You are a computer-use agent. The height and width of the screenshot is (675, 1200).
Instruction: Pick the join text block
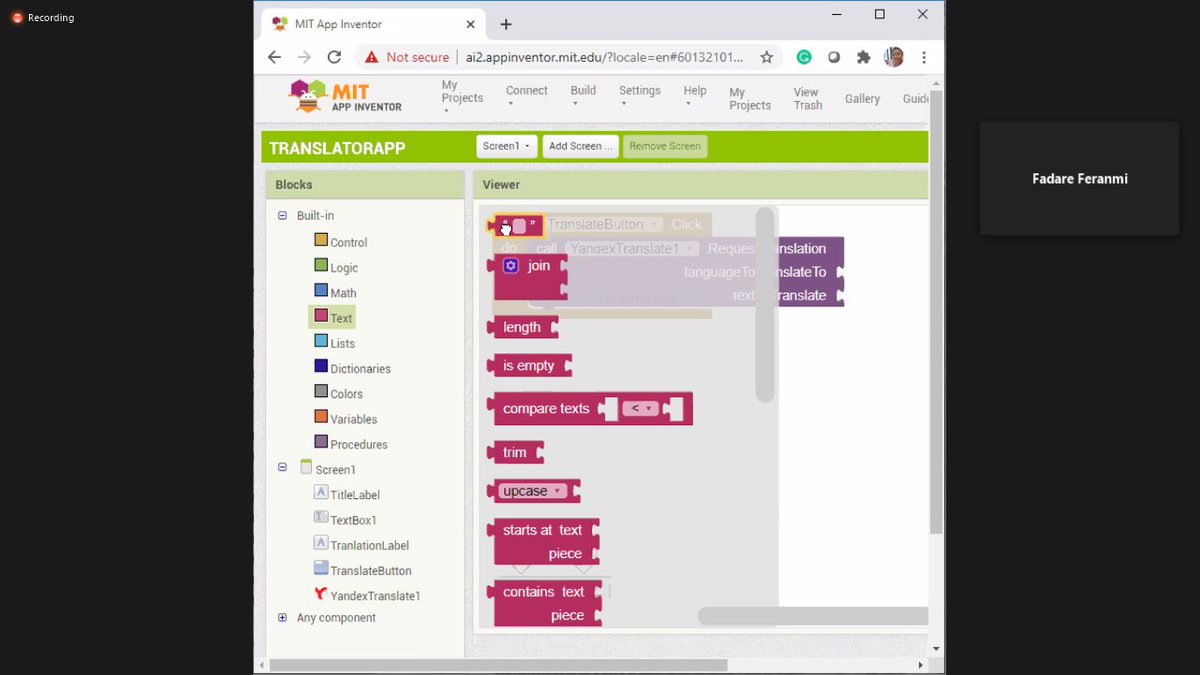click(529, 277)
